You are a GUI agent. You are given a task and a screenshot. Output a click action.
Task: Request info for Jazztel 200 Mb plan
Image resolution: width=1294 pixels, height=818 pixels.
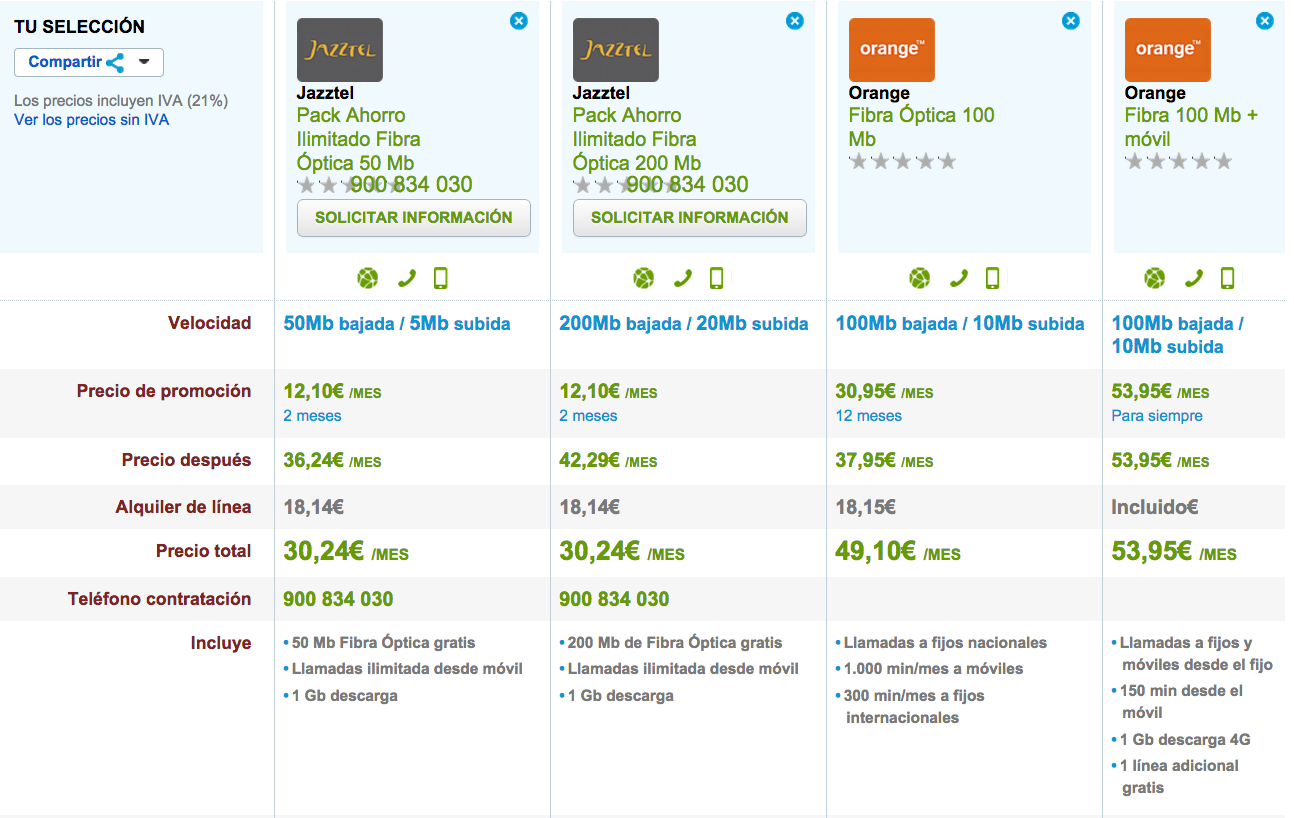[690, 218]
